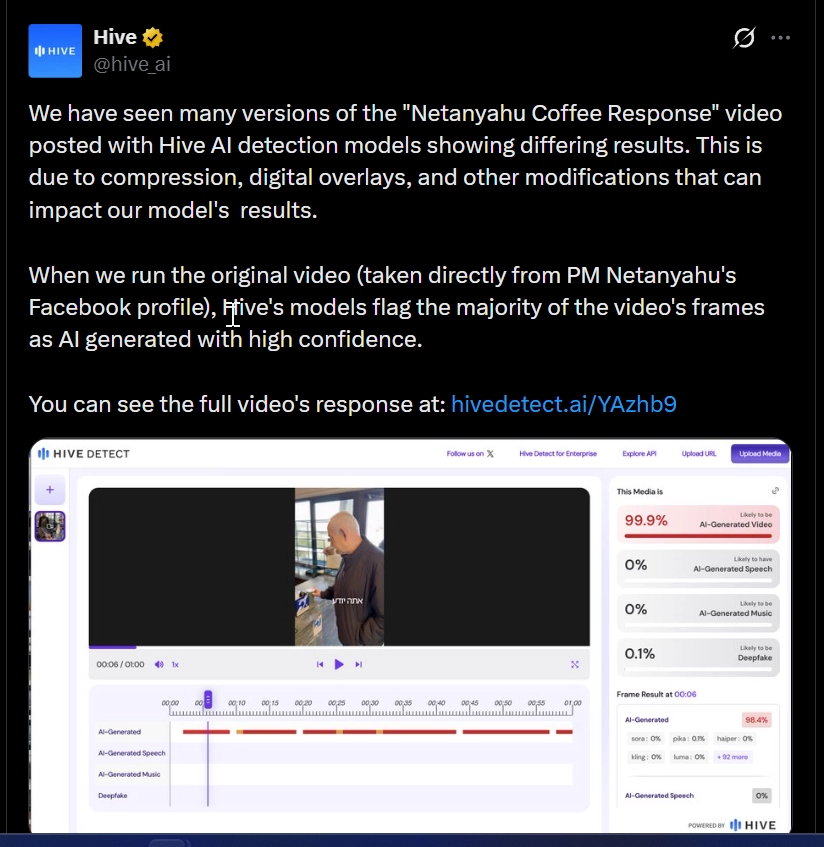
Task: Toggle fullscreen video icon
Action: 575,664
